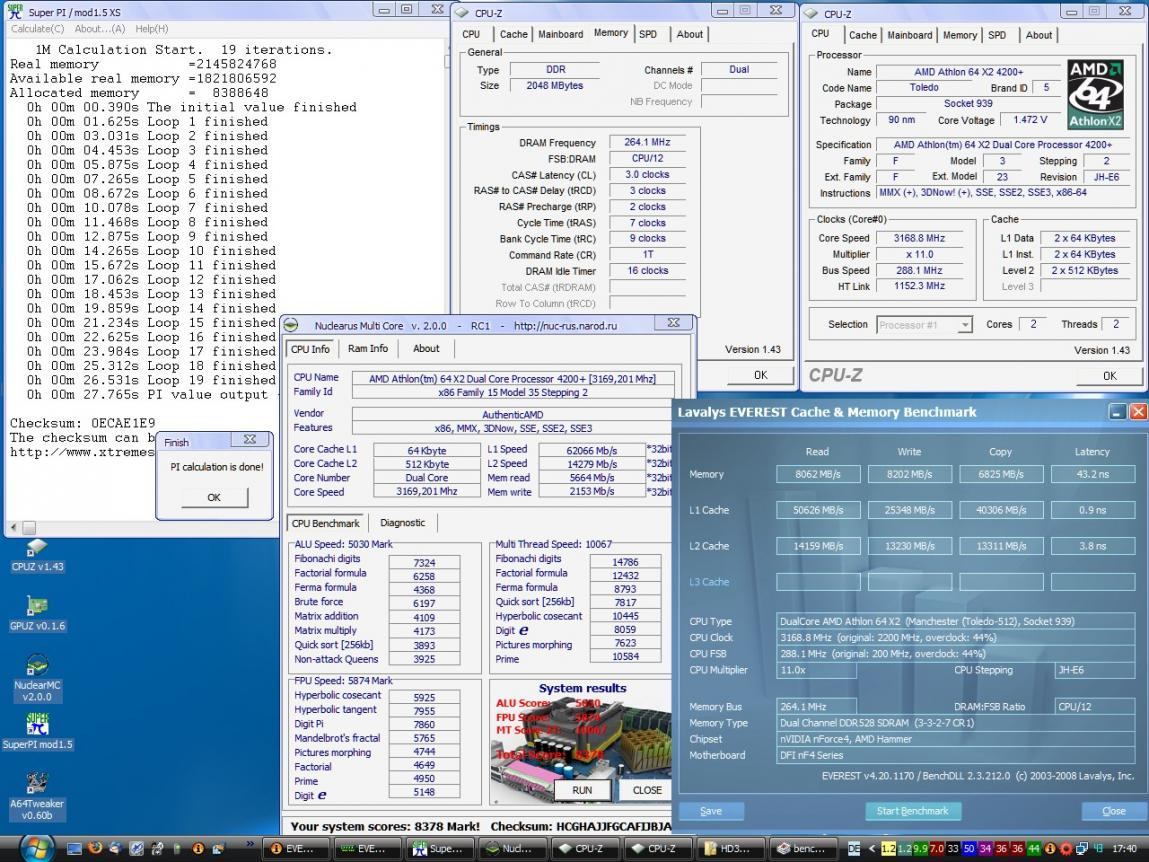Open the GPUZ v0.1.6 desktop icon
Screen dimensions: 1149x862
click(37, 614)
